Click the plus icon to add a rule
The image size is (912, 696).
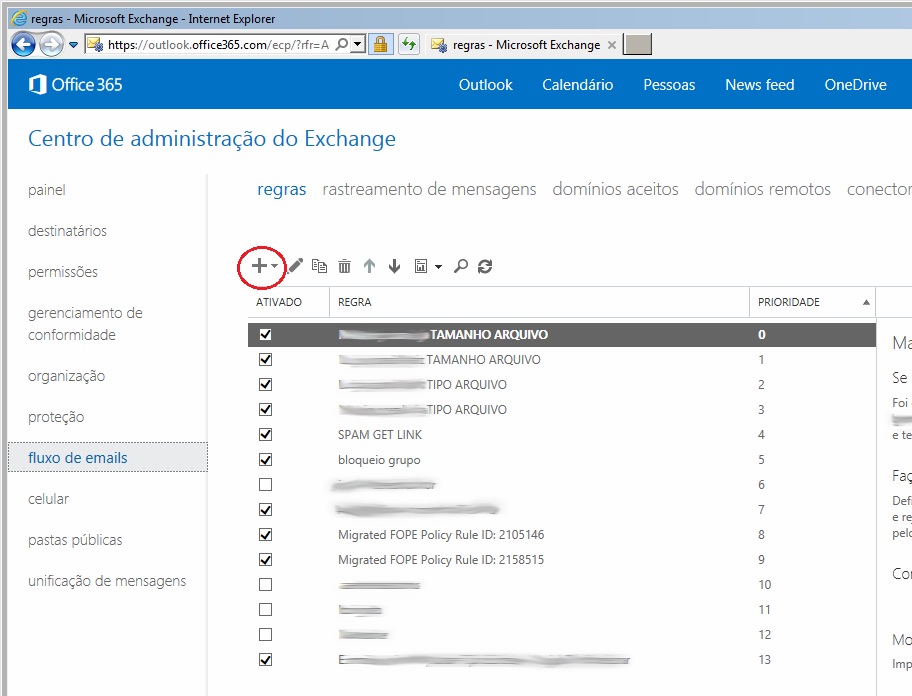click(x=259, y=266)
